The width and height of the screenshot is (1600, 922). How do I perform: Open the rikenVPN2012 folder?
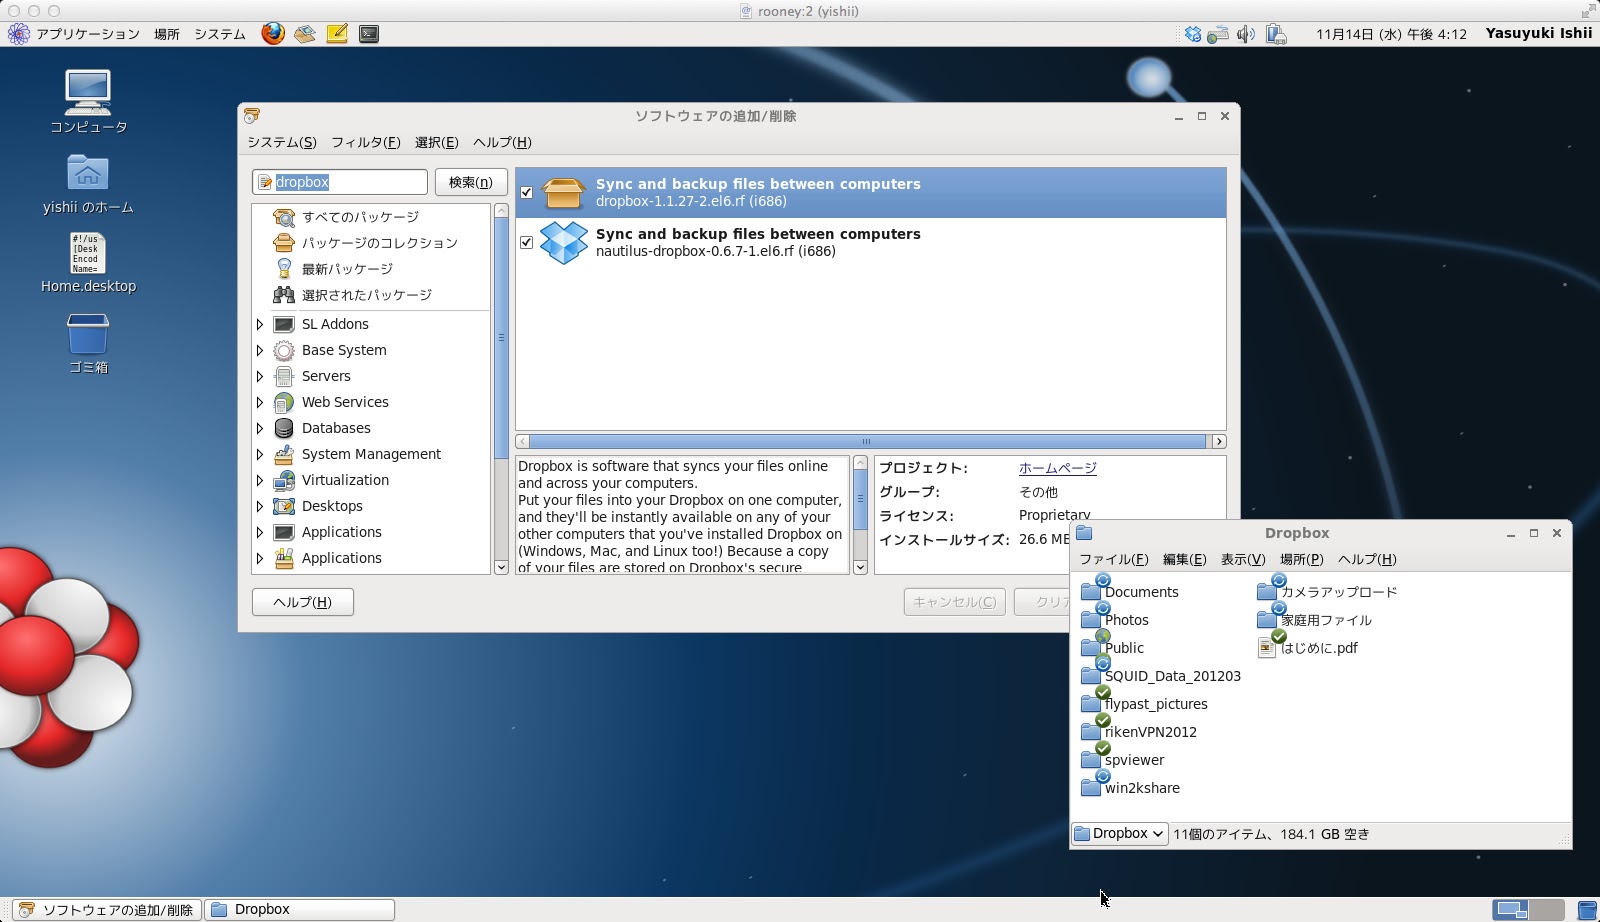pos(1139,731)
